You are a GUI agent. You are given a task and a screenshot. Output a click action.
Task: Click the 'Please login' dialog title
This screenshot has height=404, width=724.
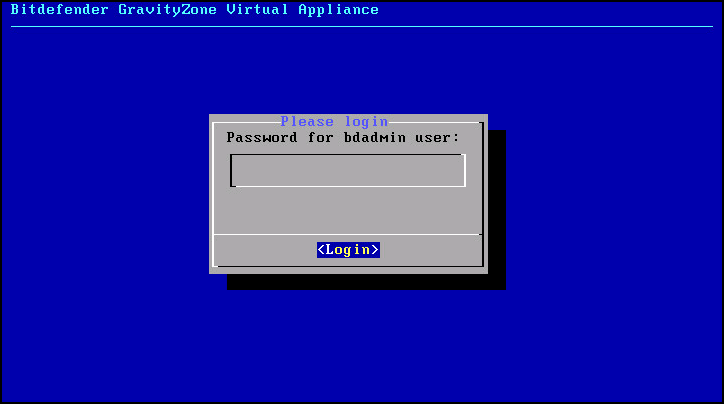click(334, 121)
